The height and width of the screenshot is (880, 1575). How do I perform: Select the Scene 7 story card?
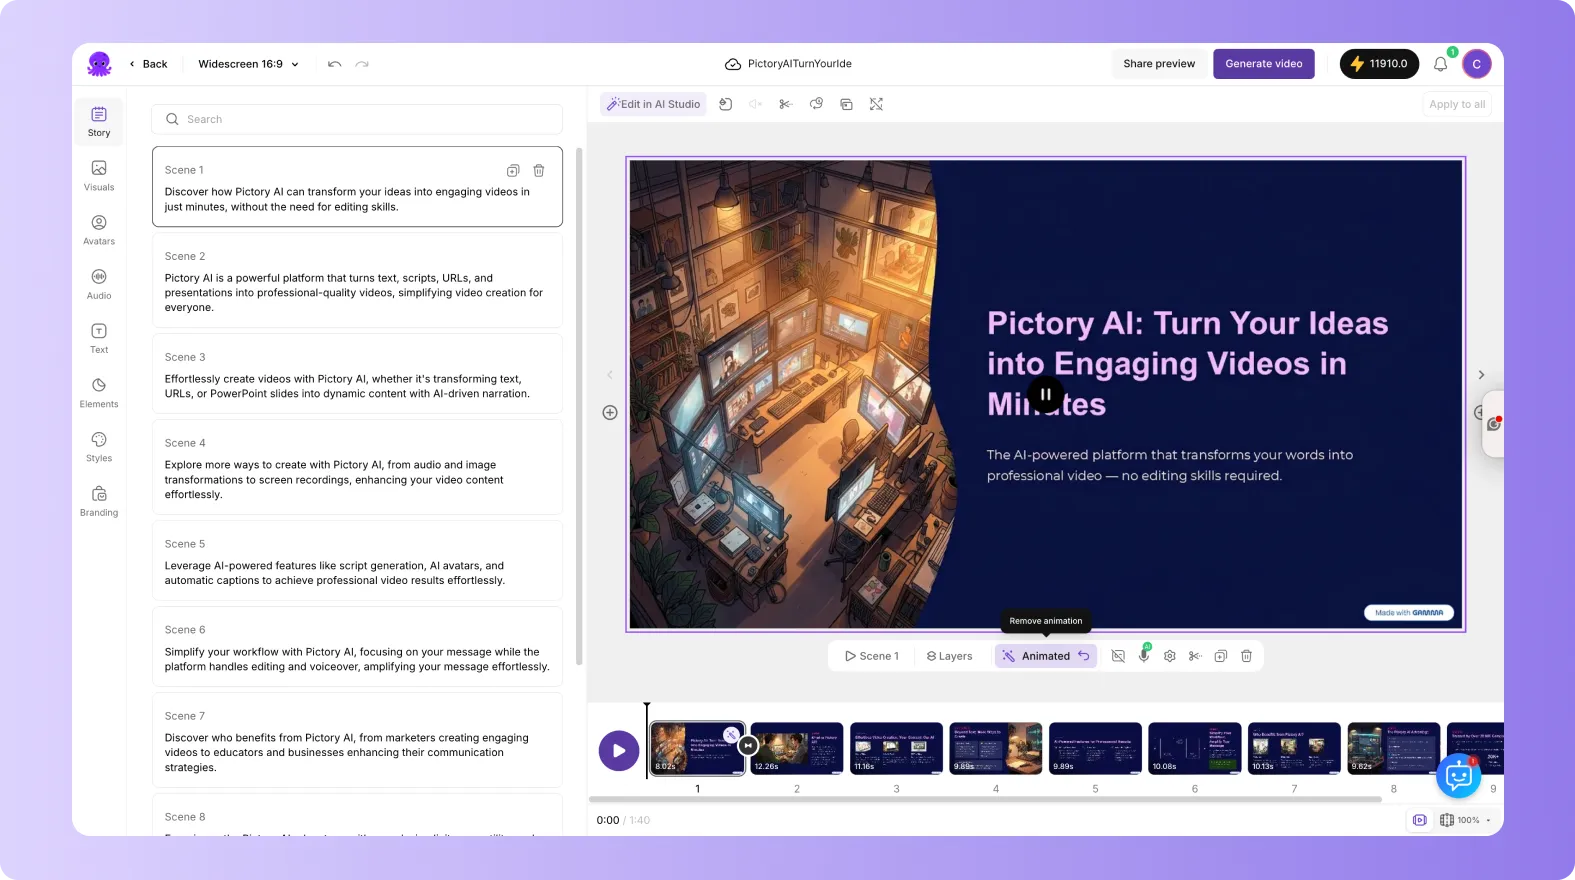point(357,740)
